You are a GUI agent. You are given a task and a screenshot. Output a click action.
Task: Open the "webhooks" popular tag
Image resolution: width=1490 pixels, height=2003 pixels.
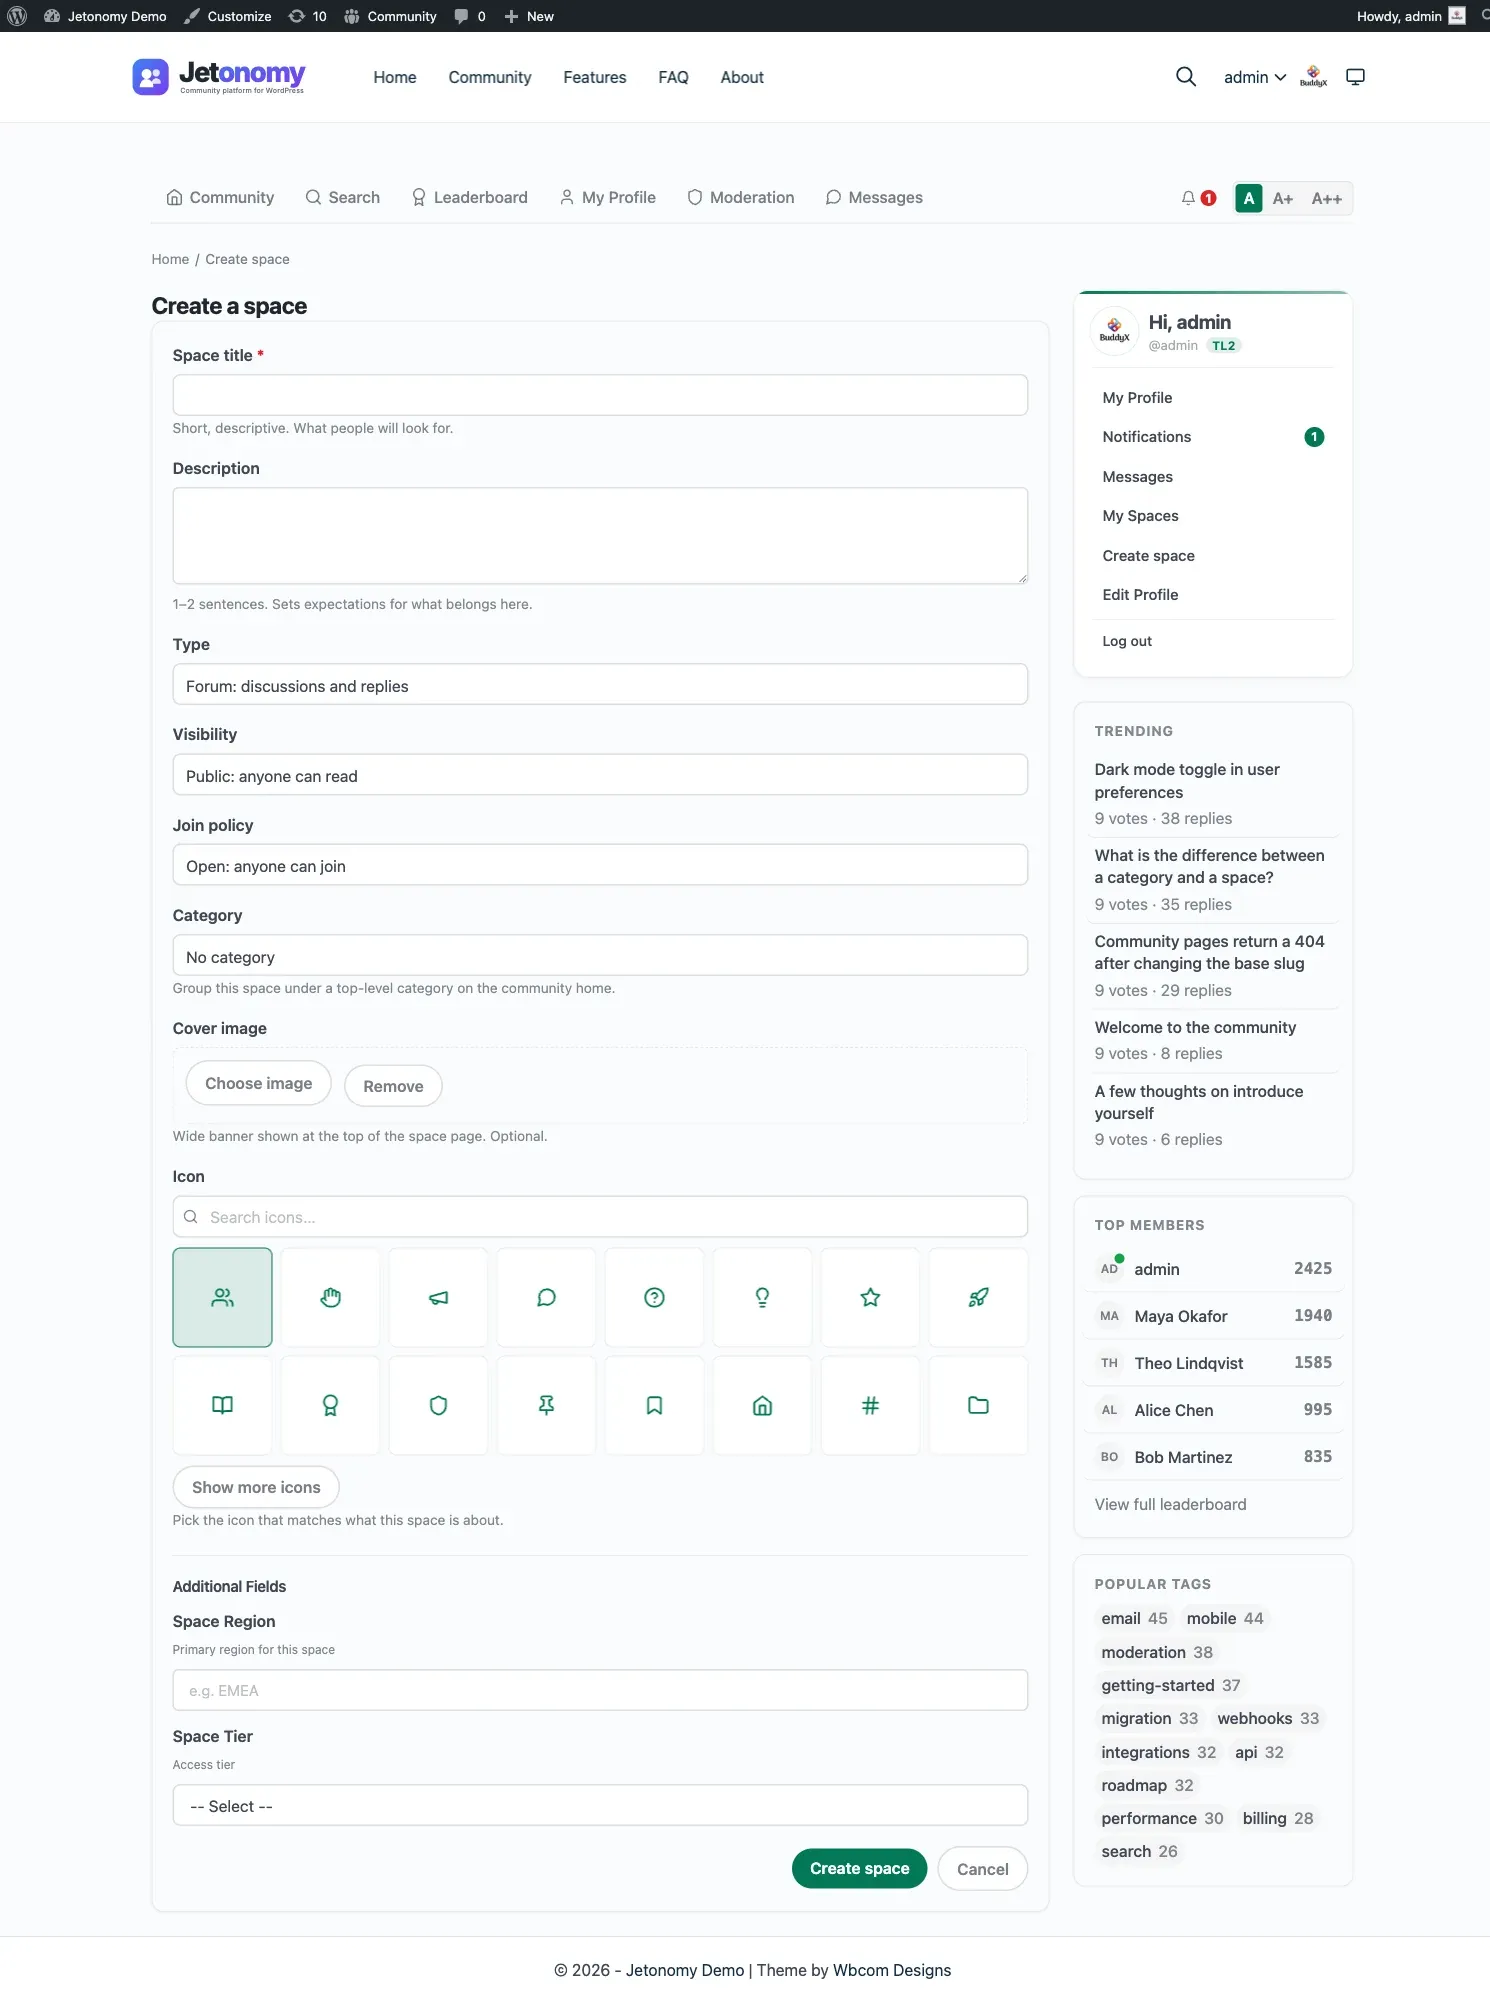coord(1268,1718)
